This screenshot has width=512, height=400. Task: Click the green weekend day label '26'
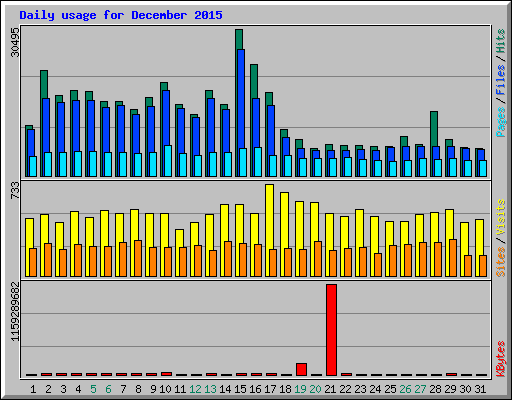tap(405, 389)
